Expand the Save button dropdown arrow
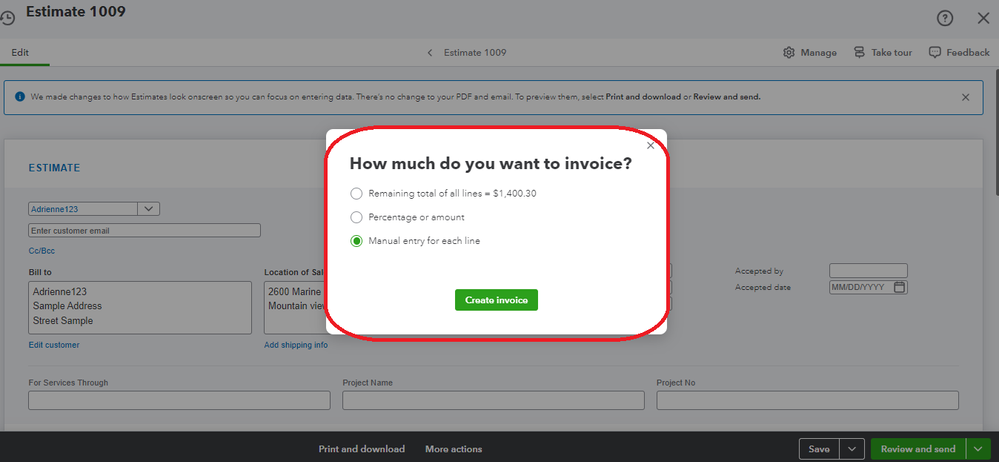This screenshot has height=462, width=999. 852,449
